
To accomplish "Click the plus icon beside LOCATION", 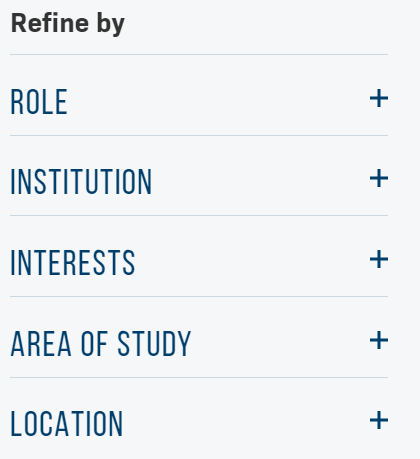I will click(x=379, y=420).
